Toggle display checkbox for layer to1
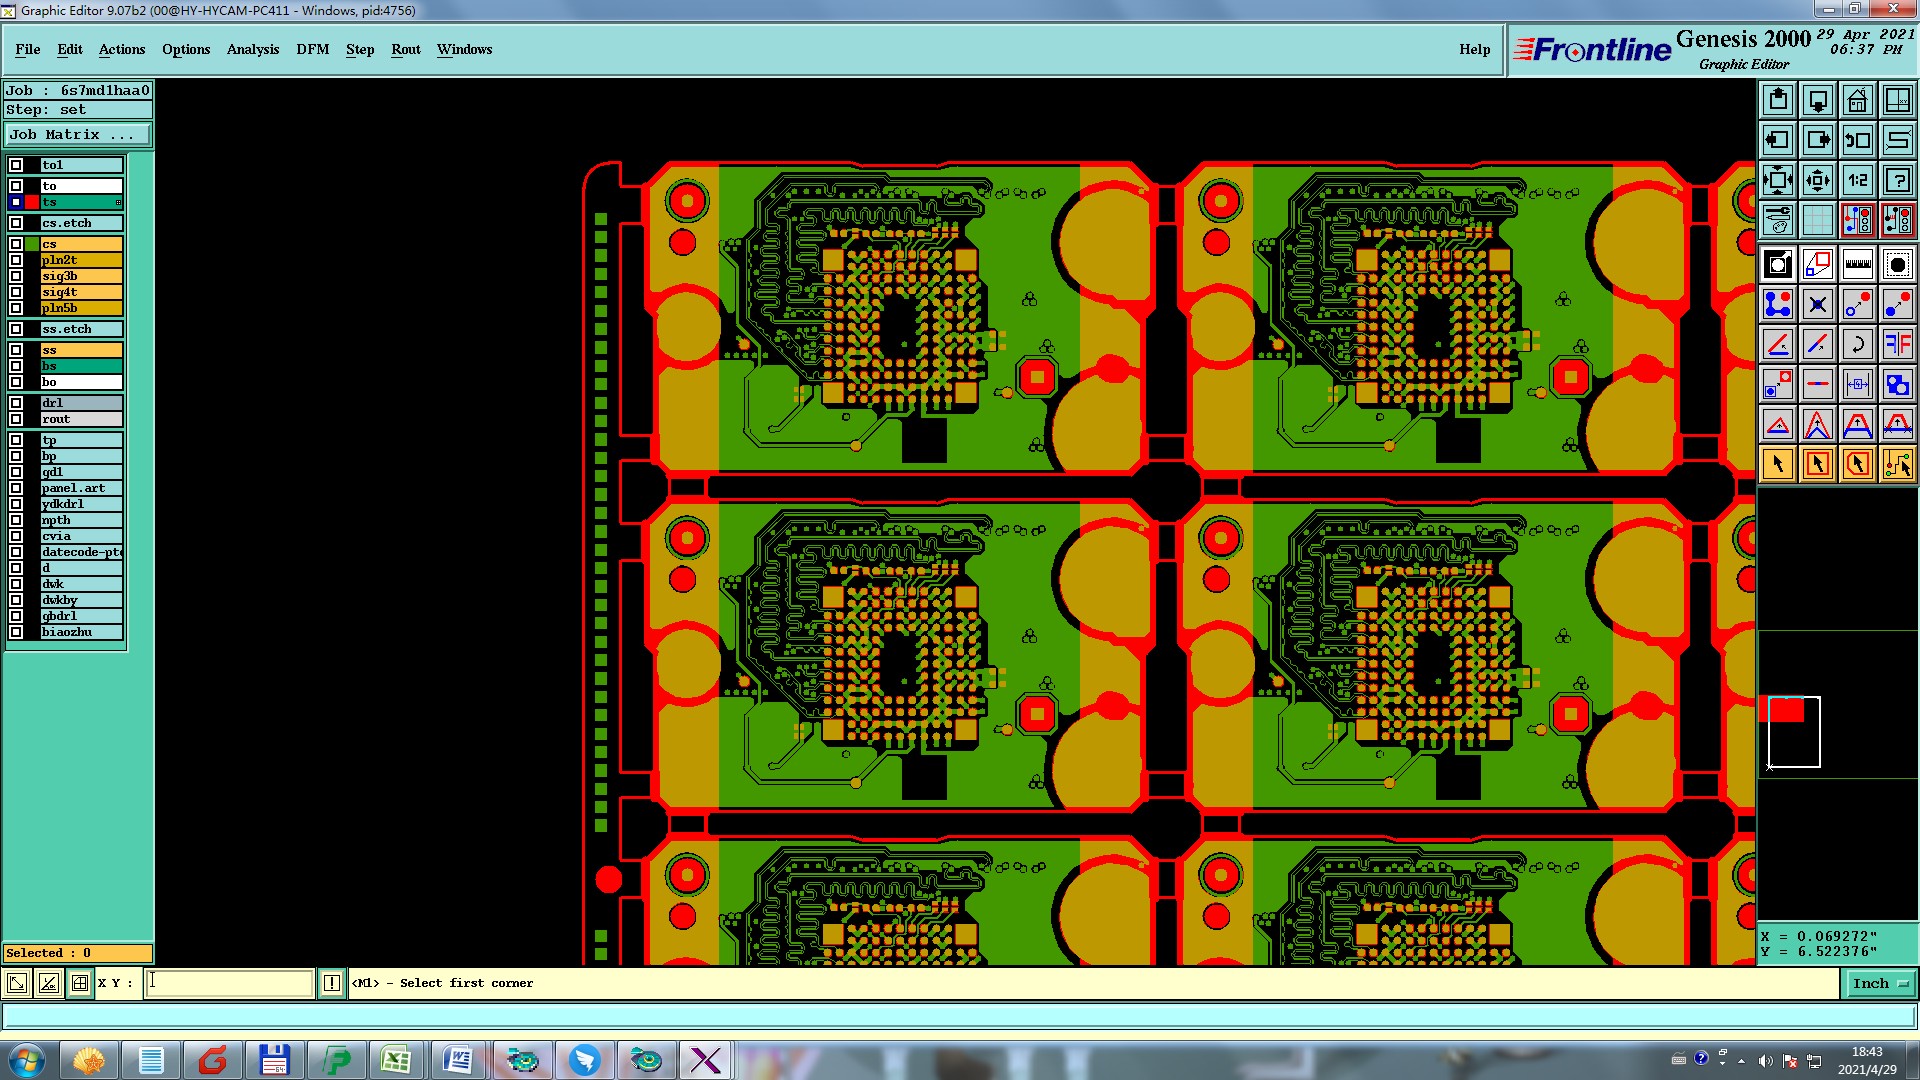 16,165
